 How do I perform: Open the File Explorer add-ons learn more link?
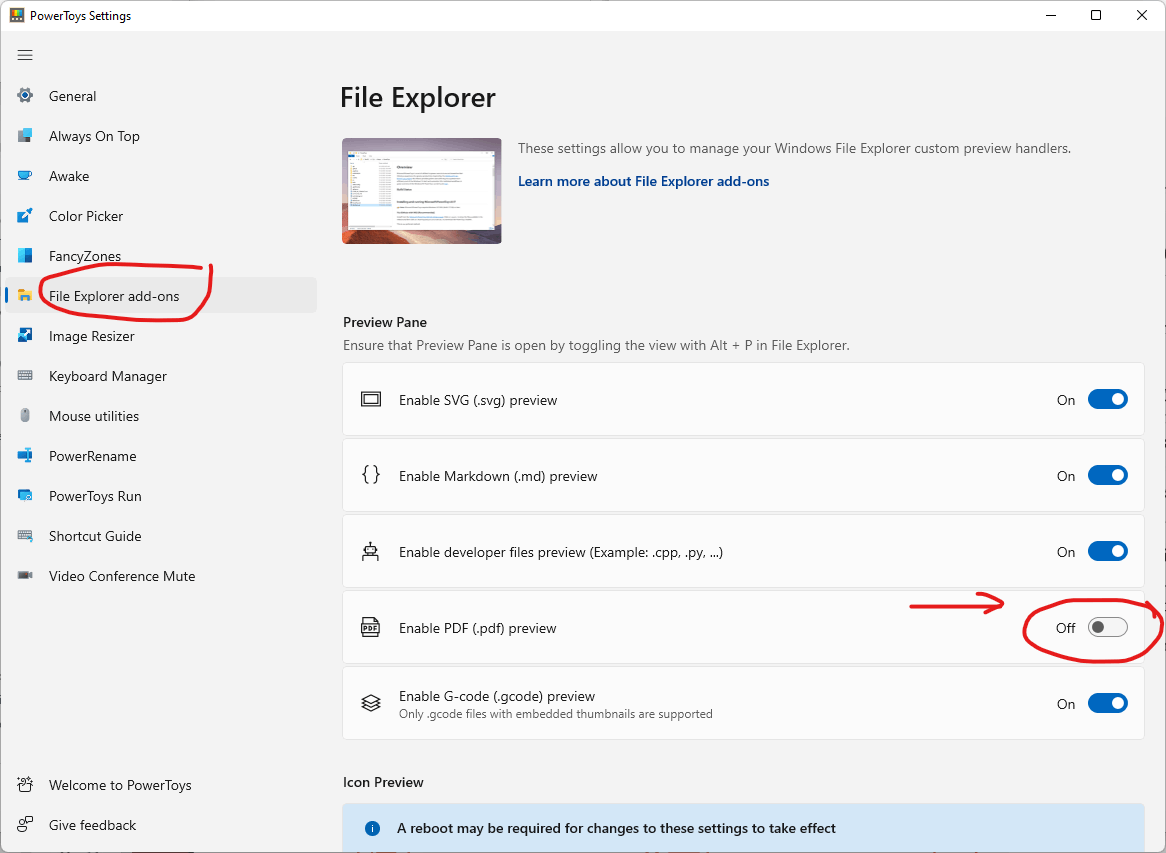[643, 181]
